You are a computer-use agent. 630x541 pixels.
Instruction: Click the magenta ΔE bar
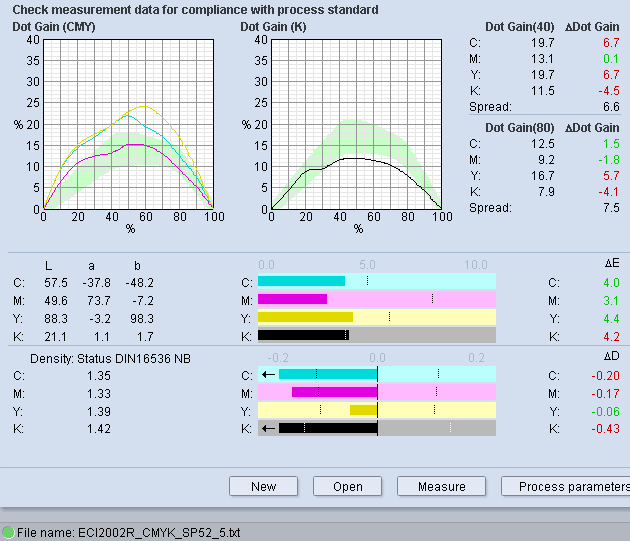pos(292,299)
